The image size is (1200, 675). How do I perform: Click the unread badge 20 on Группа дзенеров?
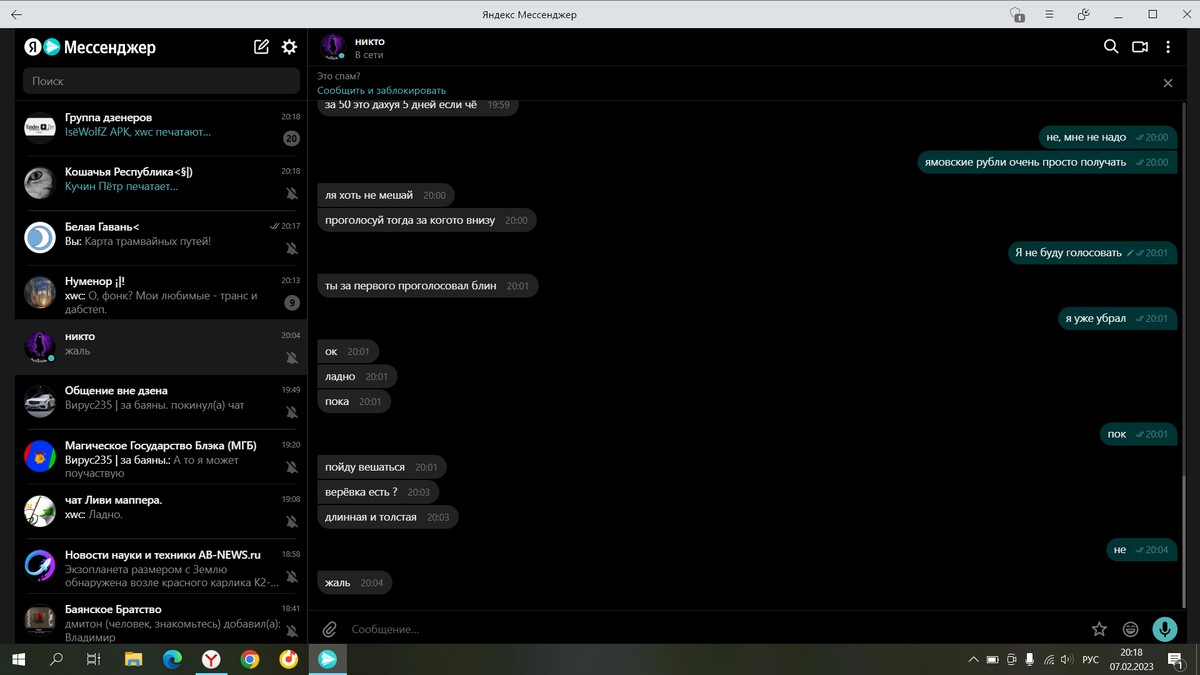pyautogui.click(x=291, y=139)
